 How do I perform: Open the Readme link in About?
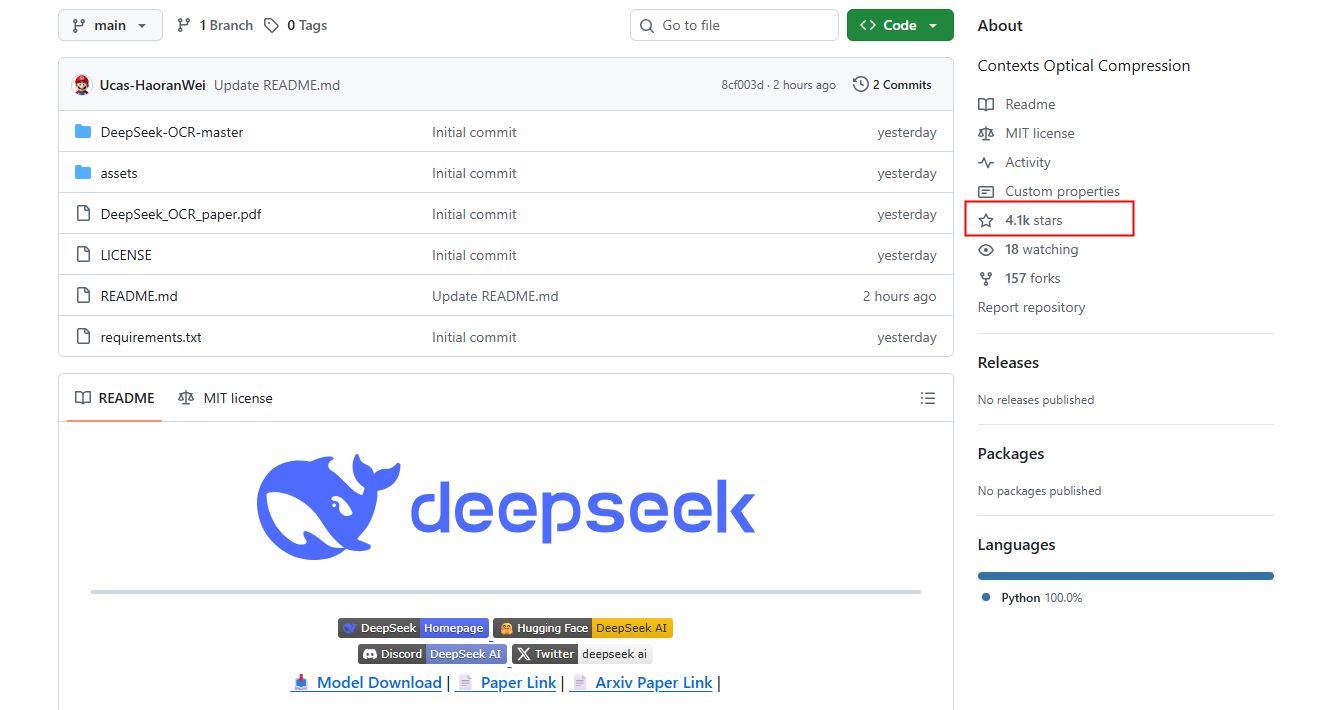point(1030,104)
